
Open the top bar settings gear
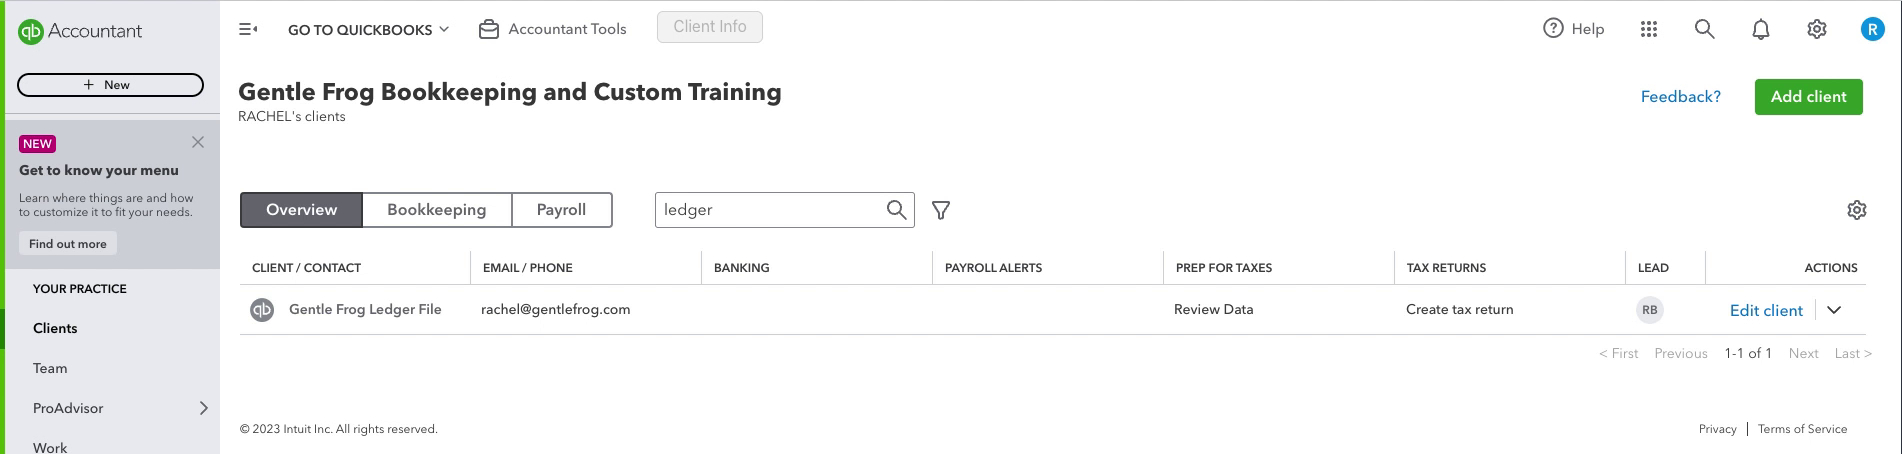point(1817,29)
